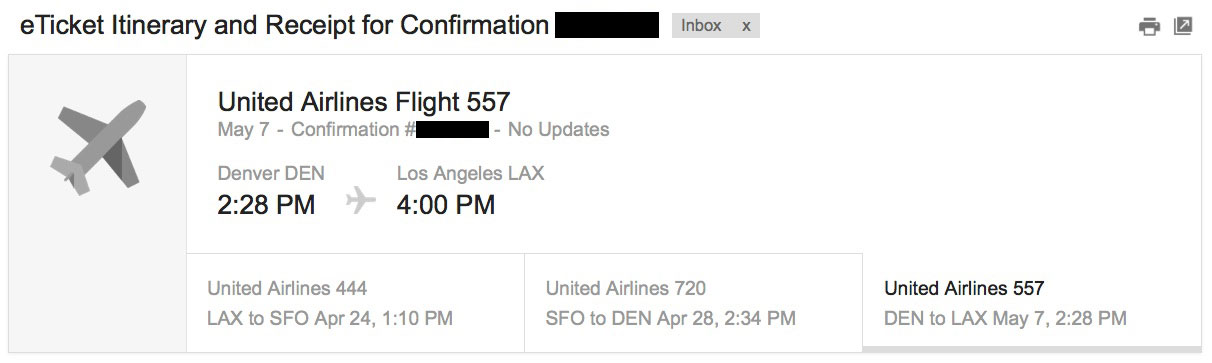Click the United Airlines Flight 557 heading
Screen dimensions: 1212x363
tap(364, 101)
